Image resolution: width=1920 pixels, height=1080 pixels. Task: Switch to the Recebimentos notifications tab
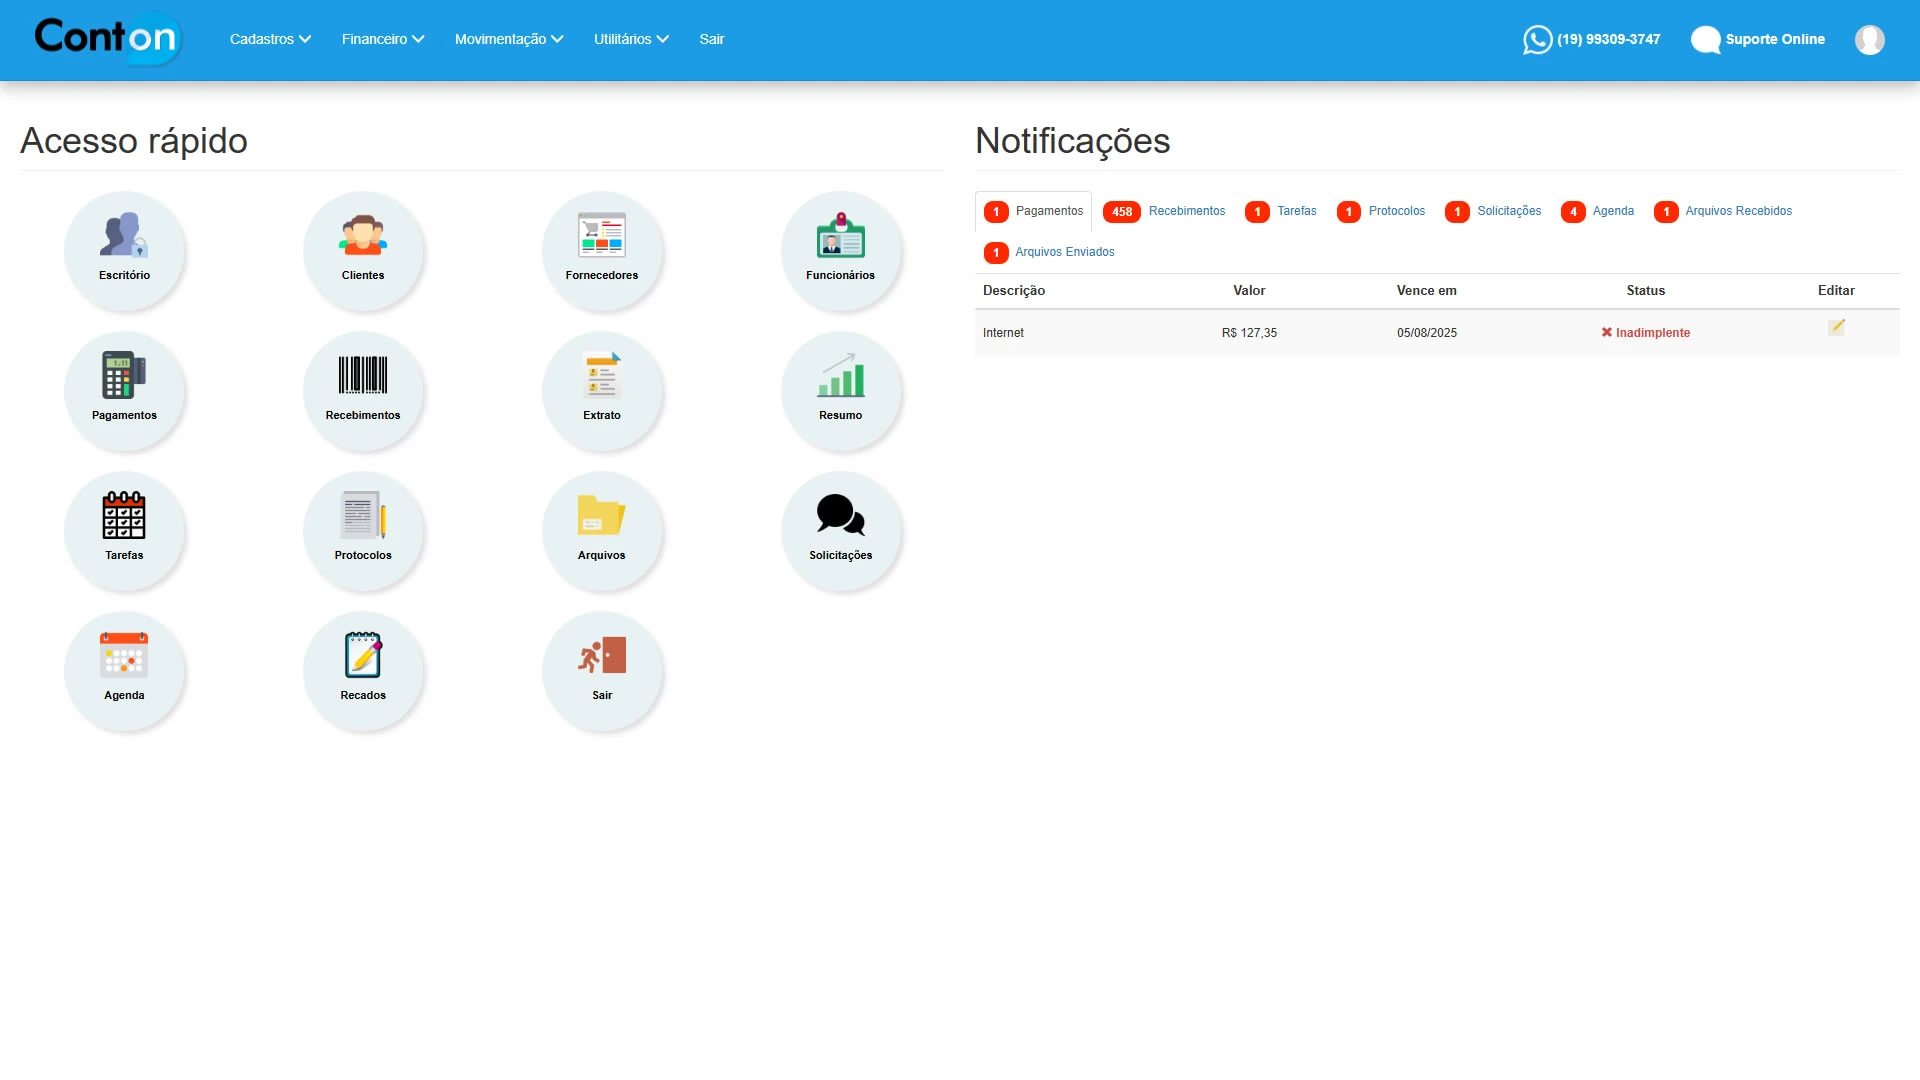pos(1186,211)
